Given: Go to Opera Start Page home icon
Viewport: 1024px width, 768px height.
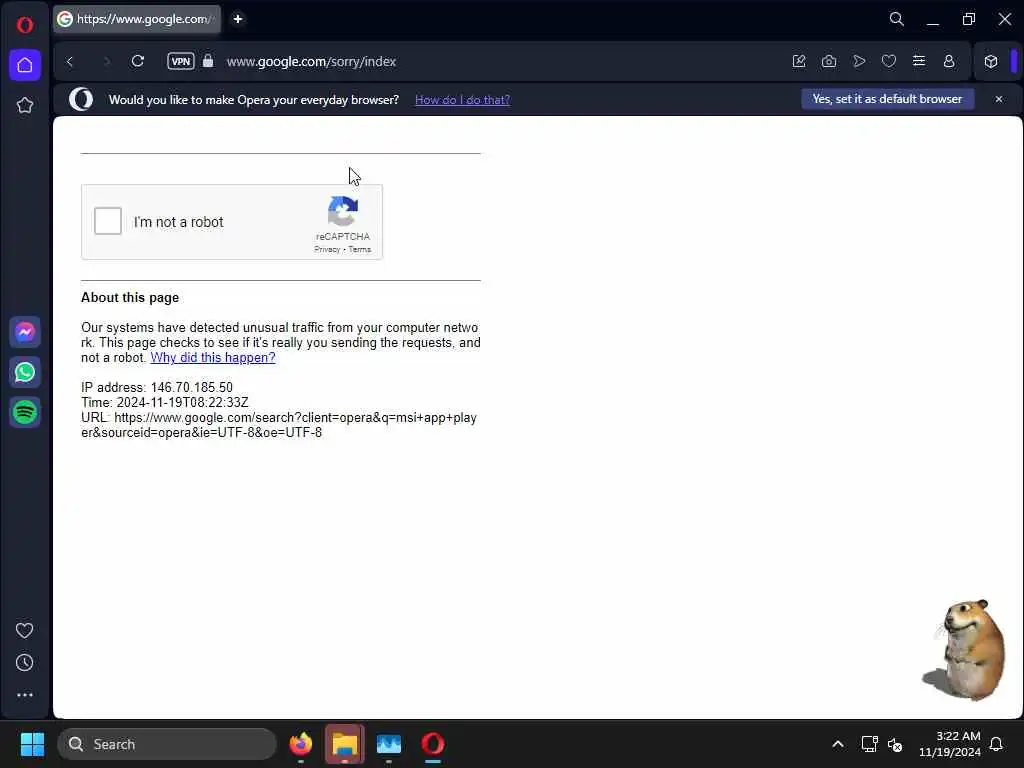Looking at the screenshot, I should (25, 65).
